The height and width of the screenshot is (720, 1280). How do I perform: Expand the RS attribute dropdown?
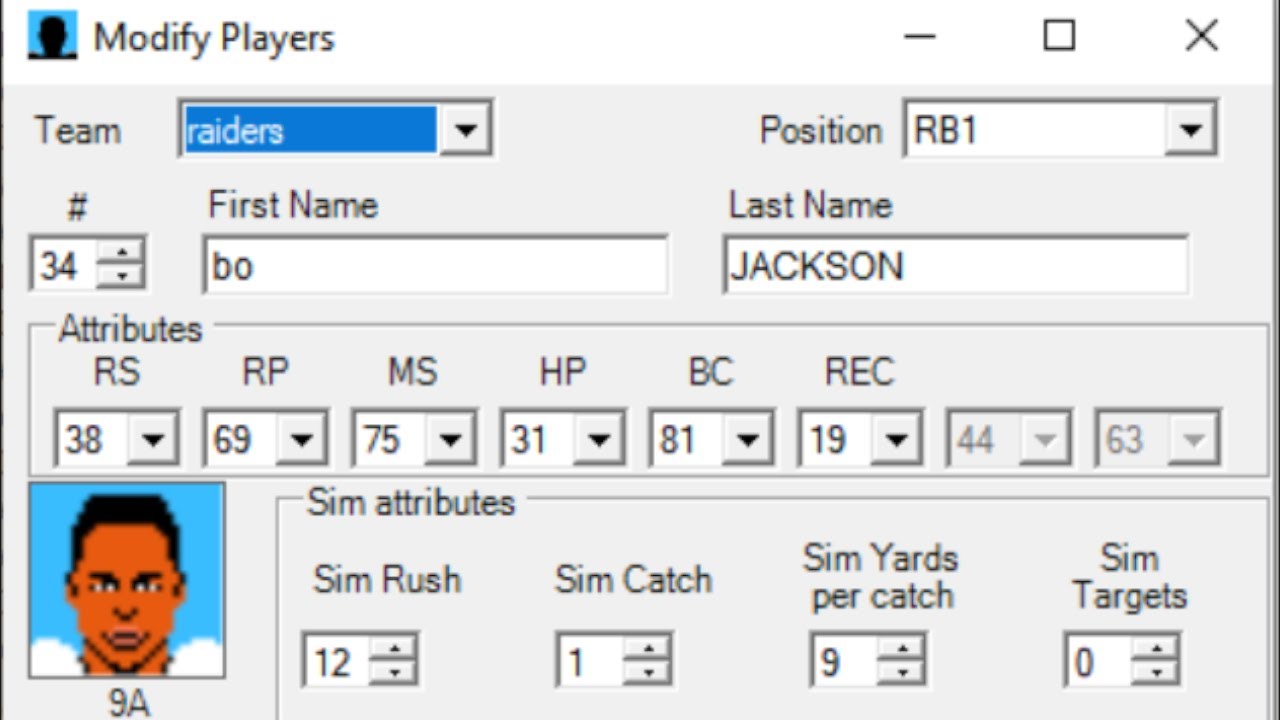[153, 439]
